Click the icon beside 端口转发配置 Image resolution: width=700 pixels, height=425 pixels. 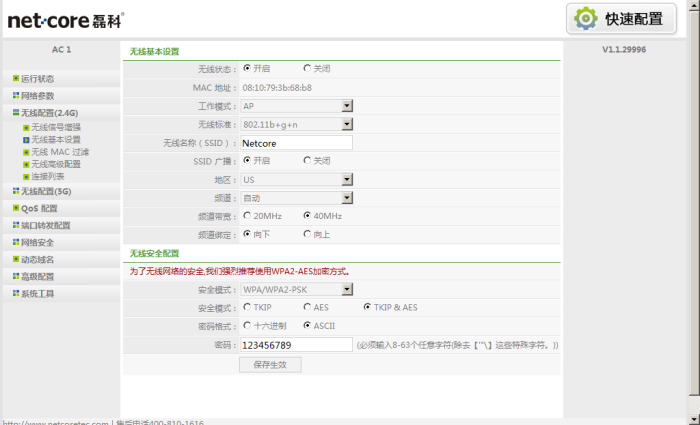pos(16,225)
